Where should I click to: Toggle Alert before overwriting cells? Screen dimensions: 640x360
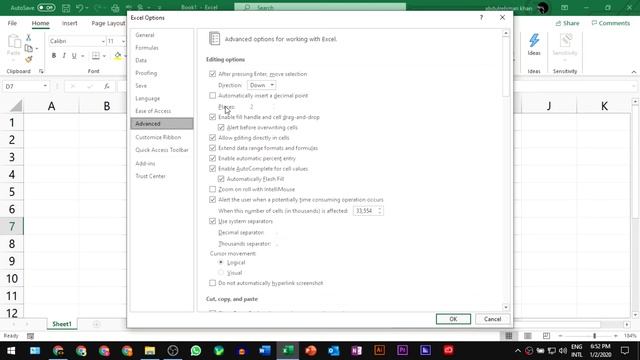tap(221, 127)
